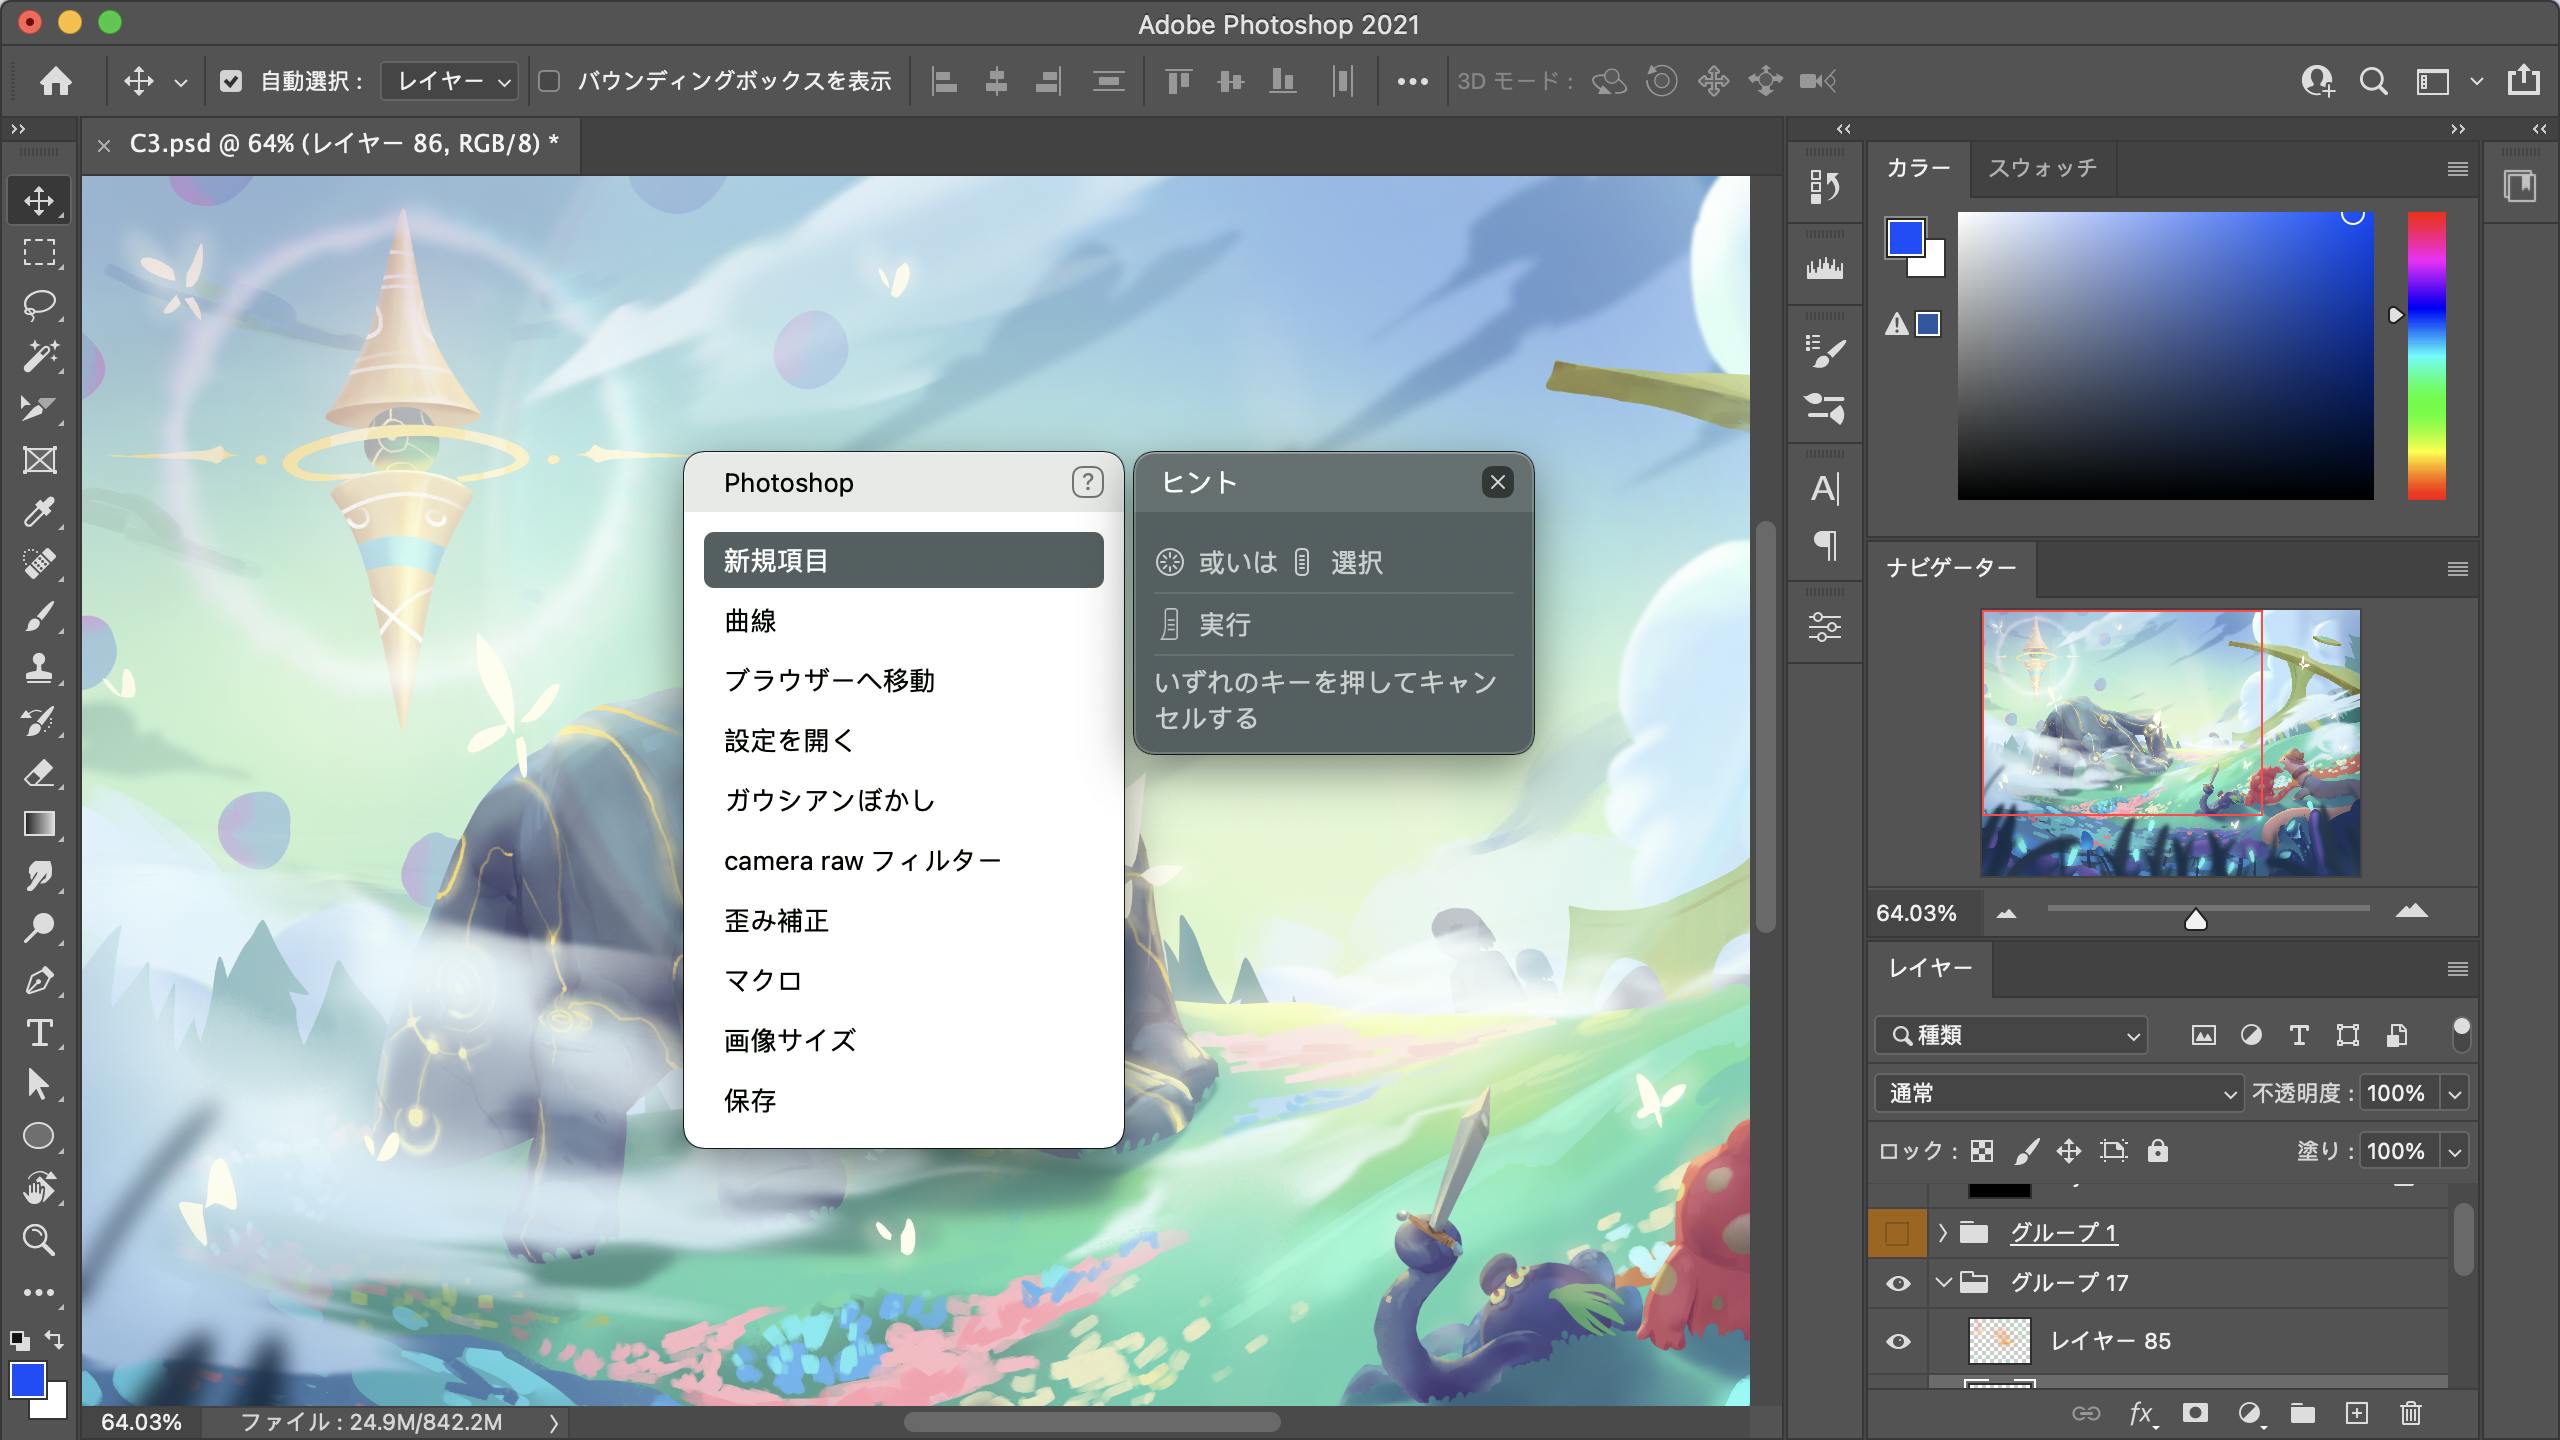2560x1440 pixels.
Task: Select the Lasso tool
Action: click(39, 304)
